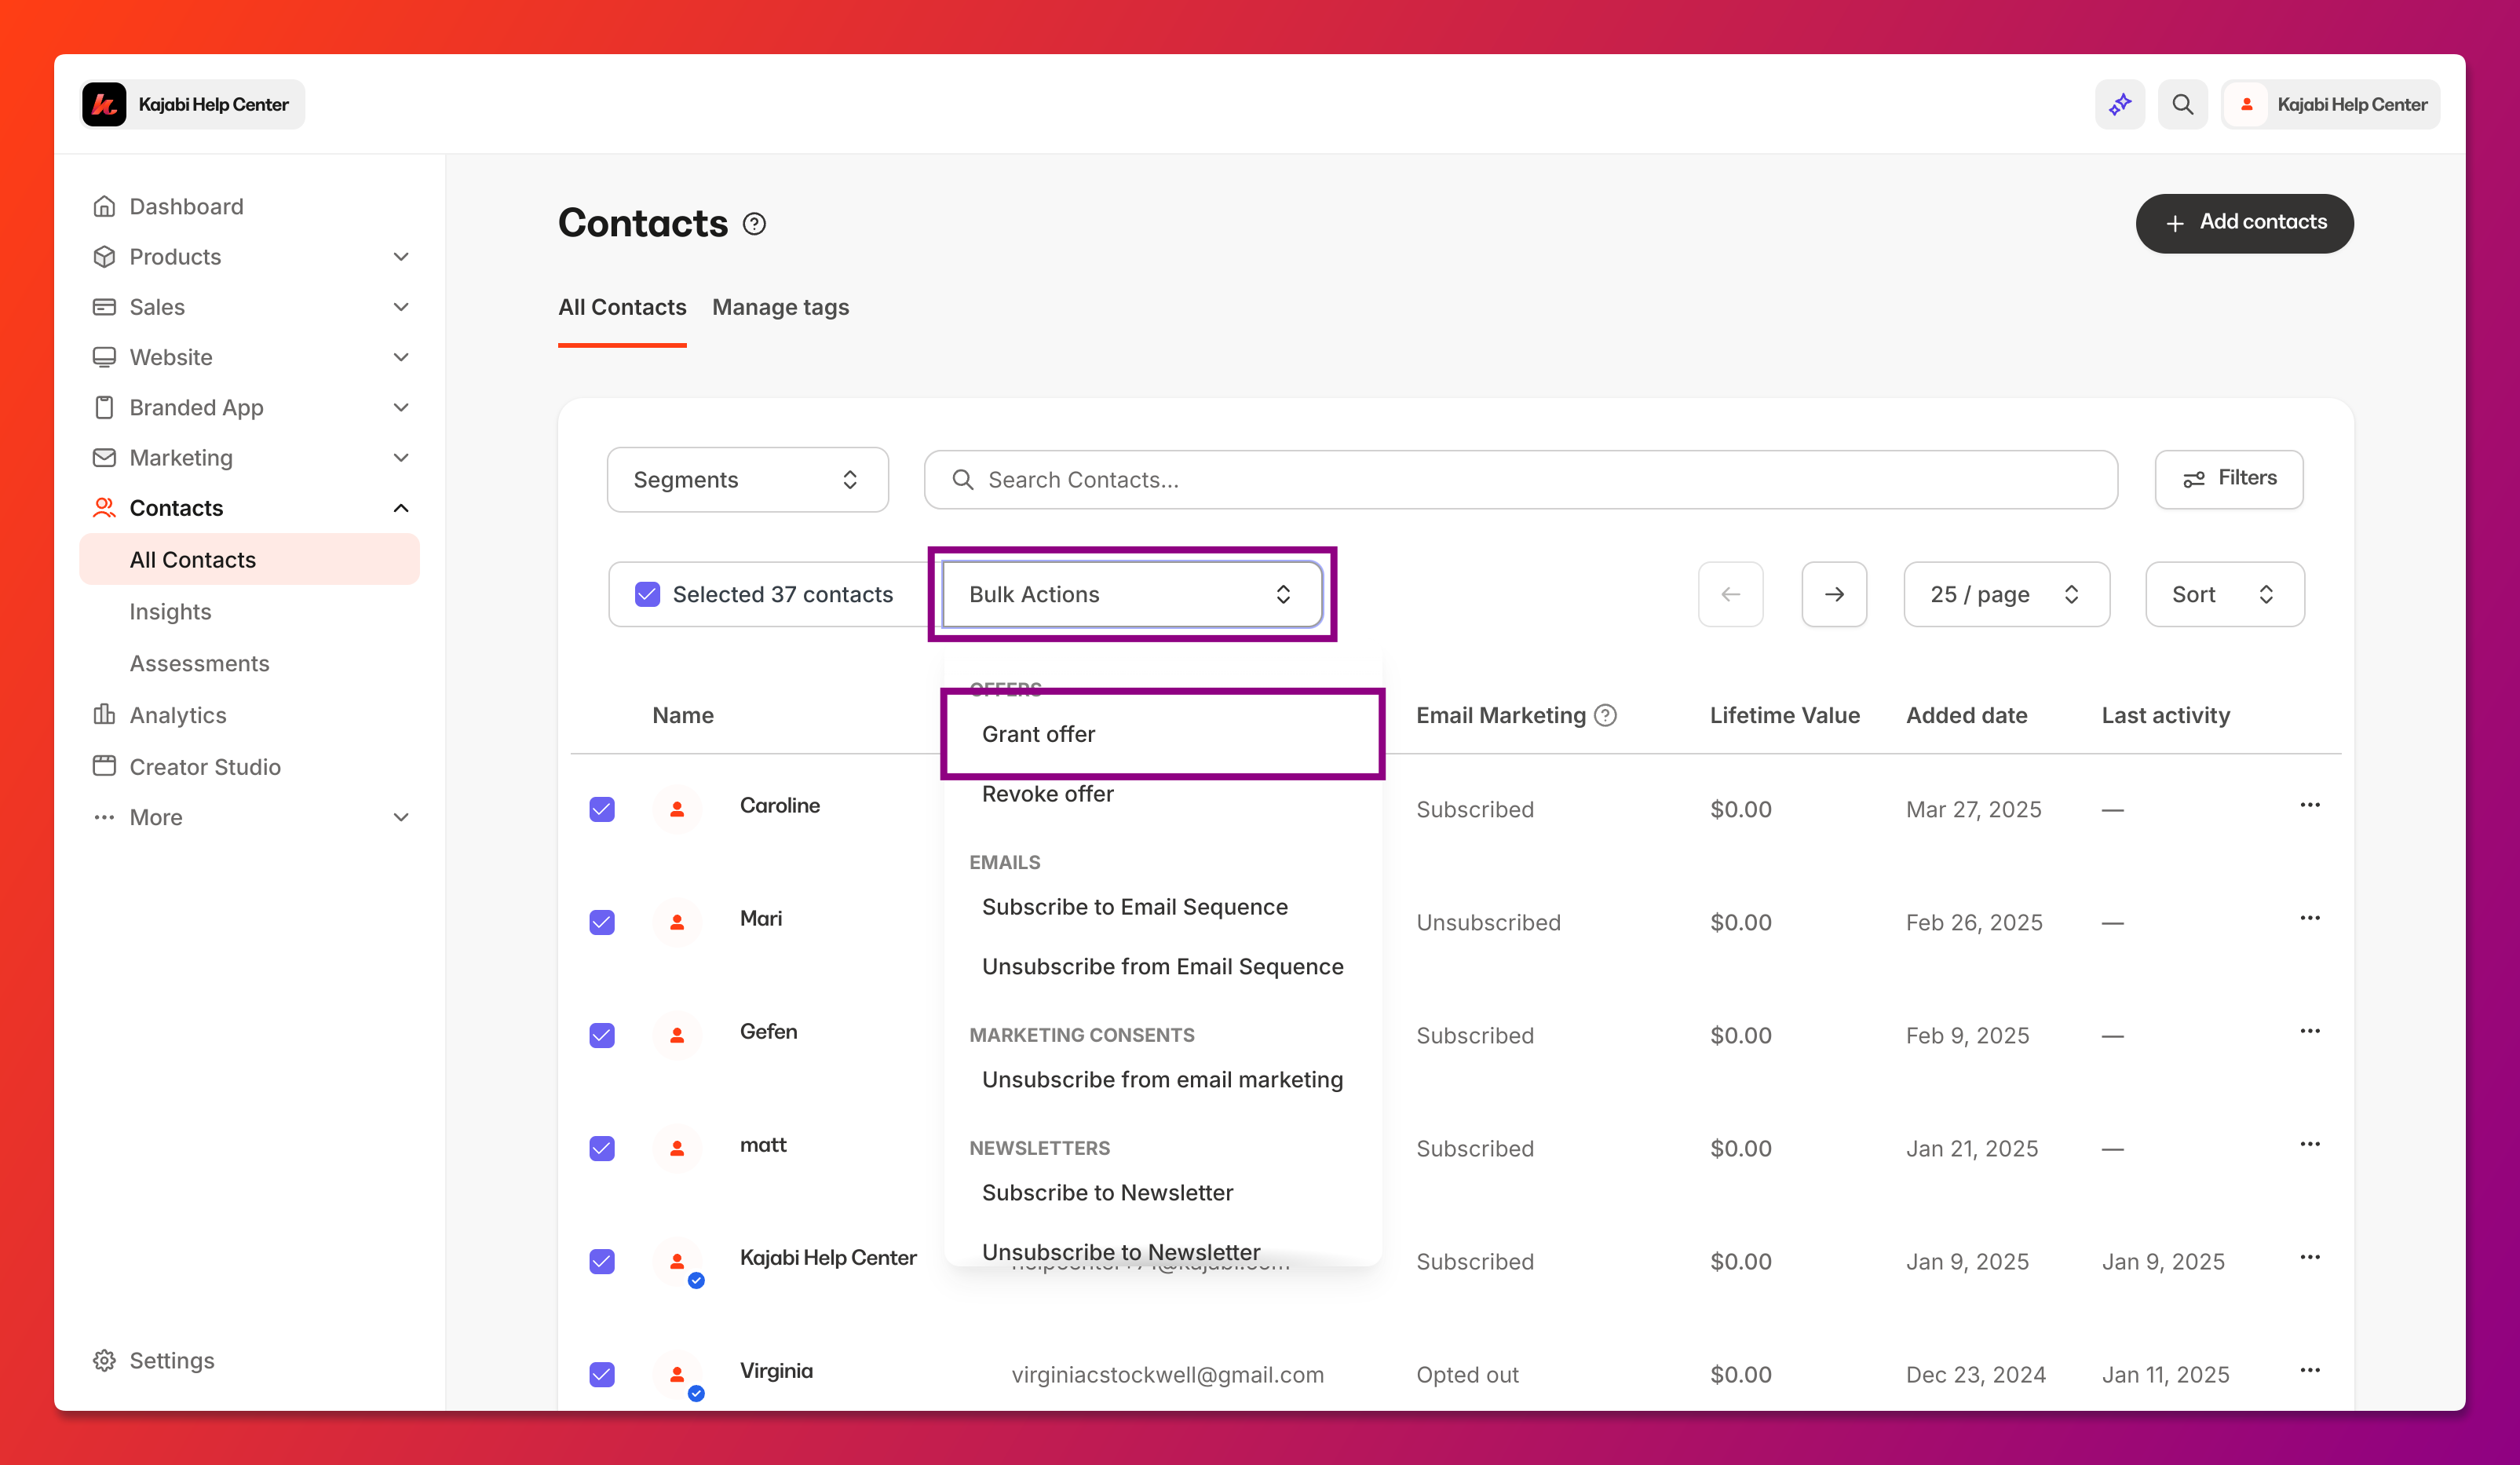
Task: Expand the Website sidebar chevron
Action: click(x=401, y=357)
